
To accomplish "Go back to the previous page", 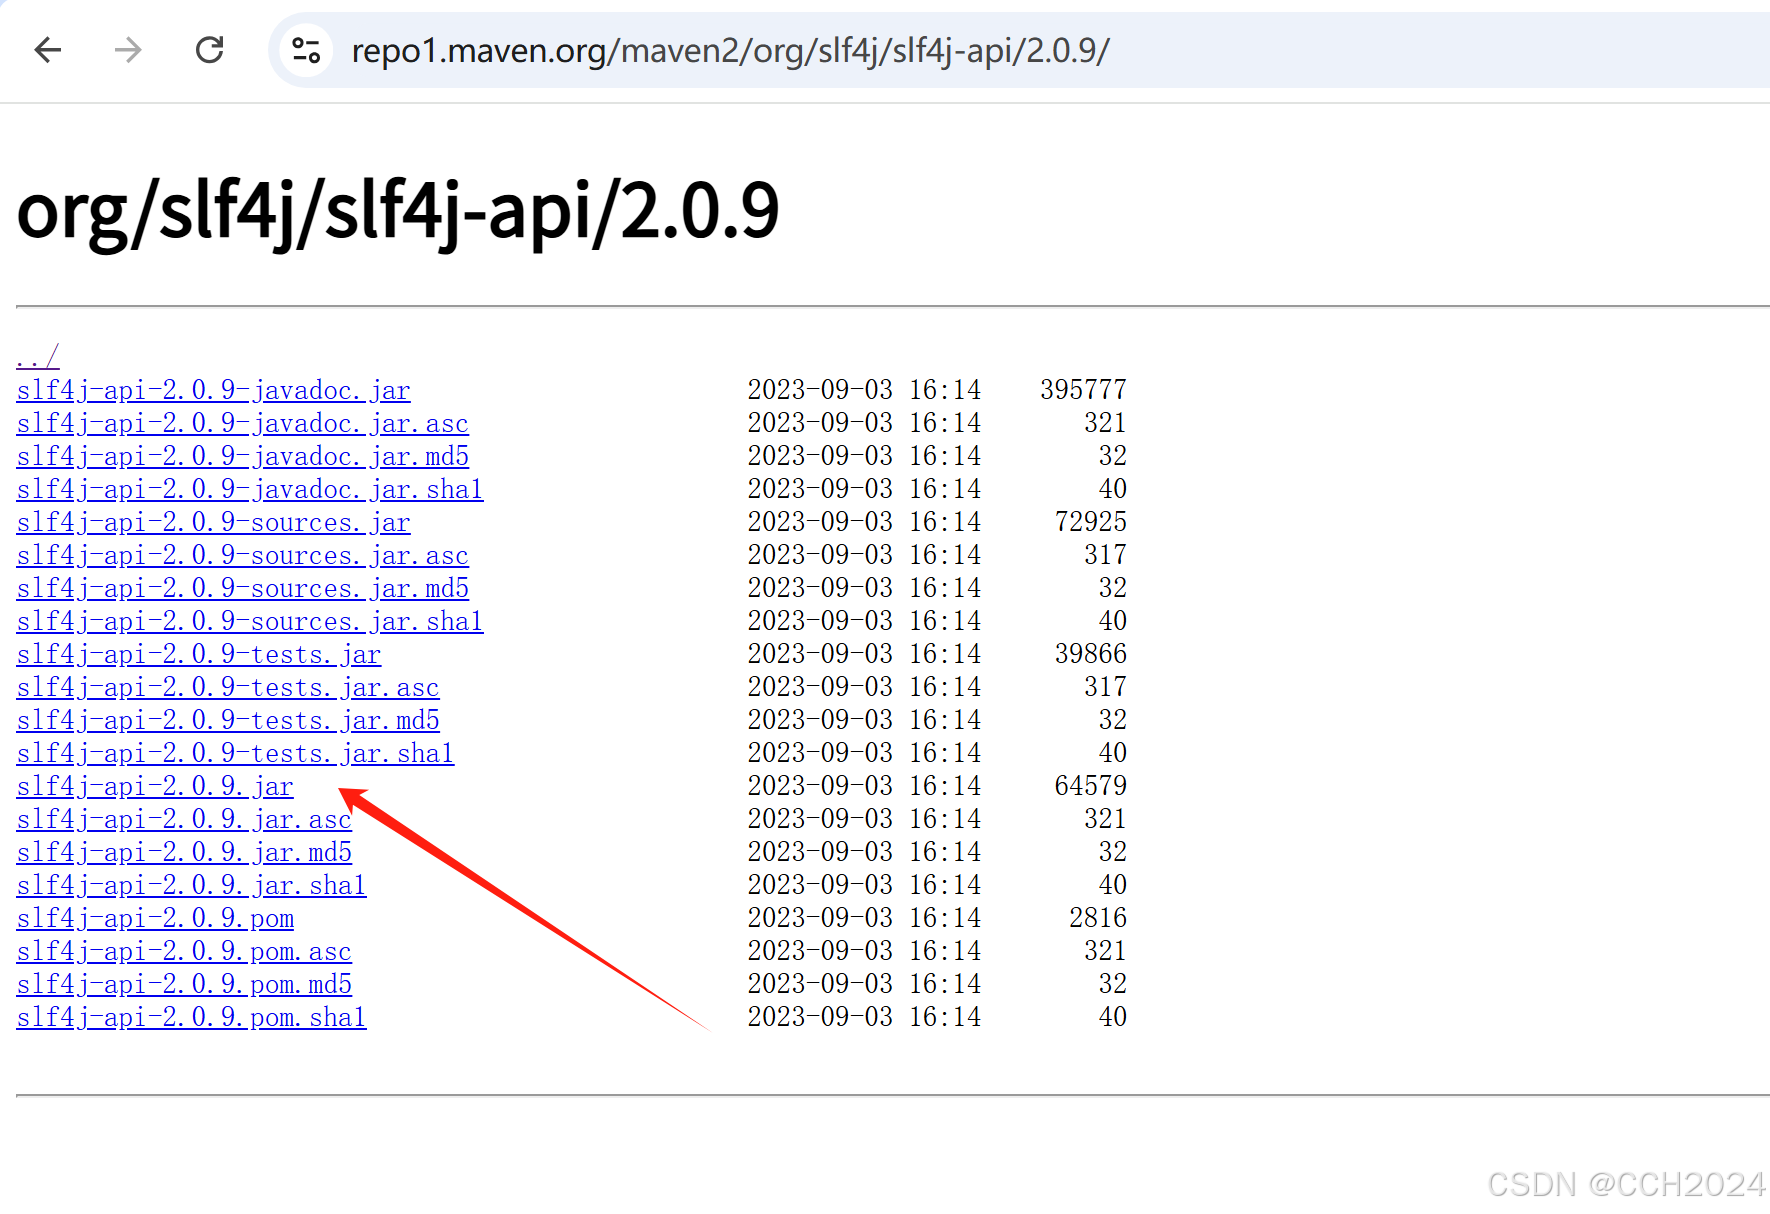I will [48, 50].
